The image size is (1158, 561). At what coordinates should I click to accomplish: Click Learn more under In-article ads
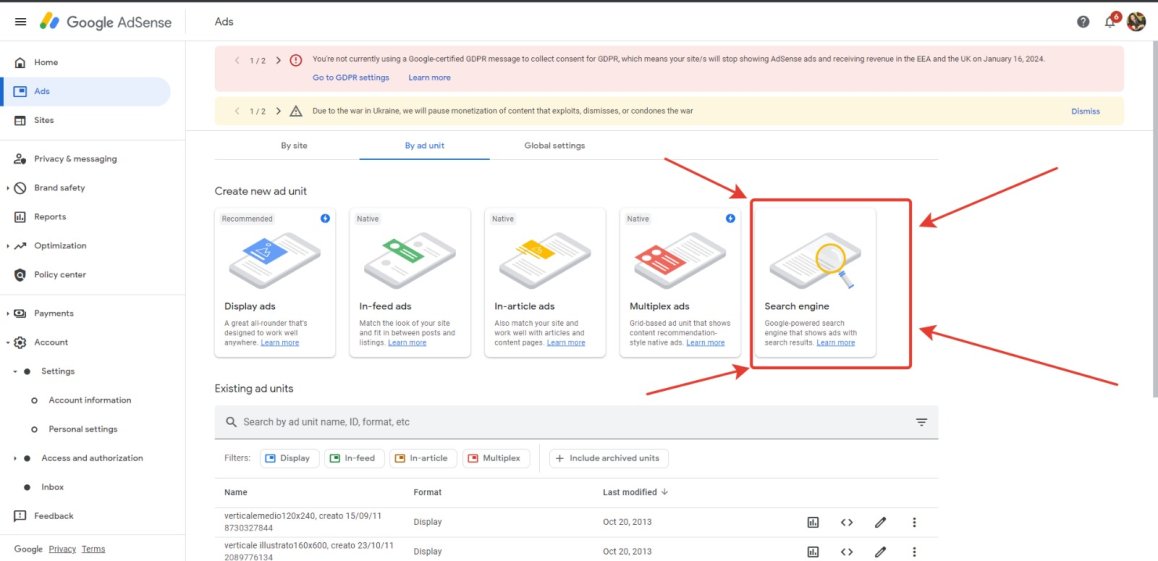[x=566, y=343]
